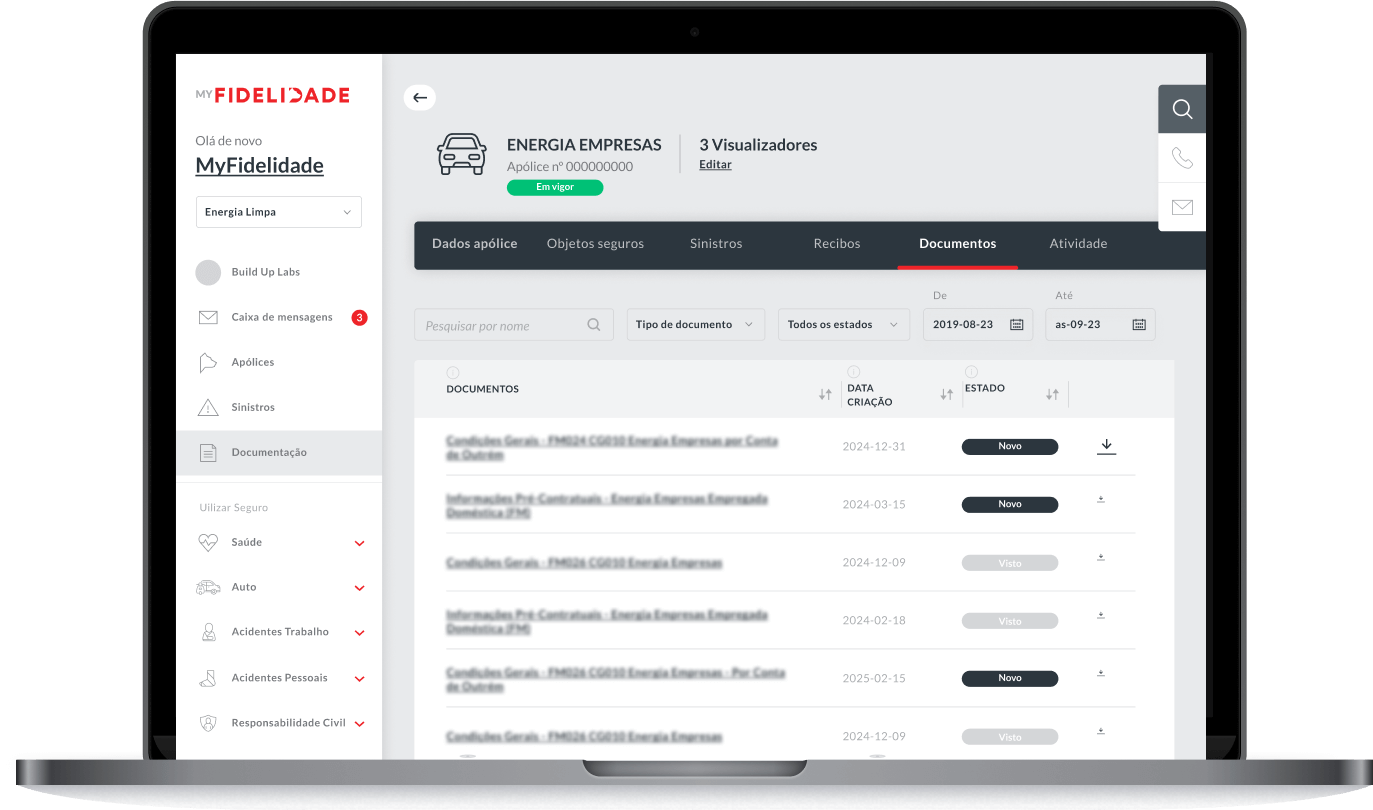The image size is (1373, 810).
Task: Click Novo status on 2024-12-31 row
Action: 1010,446
